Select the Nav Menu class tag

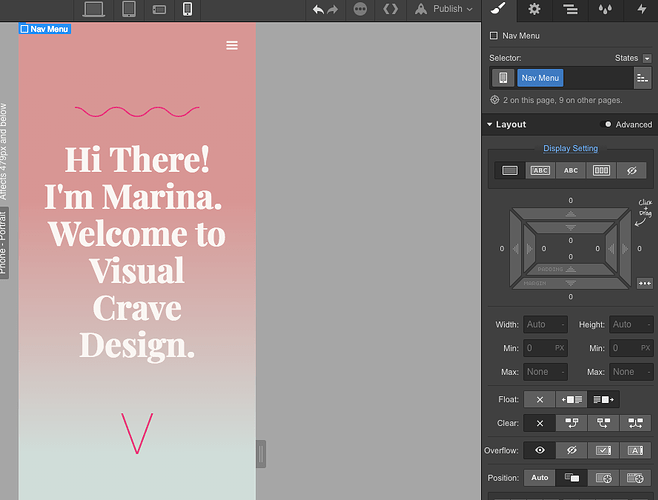coord(540,78)
